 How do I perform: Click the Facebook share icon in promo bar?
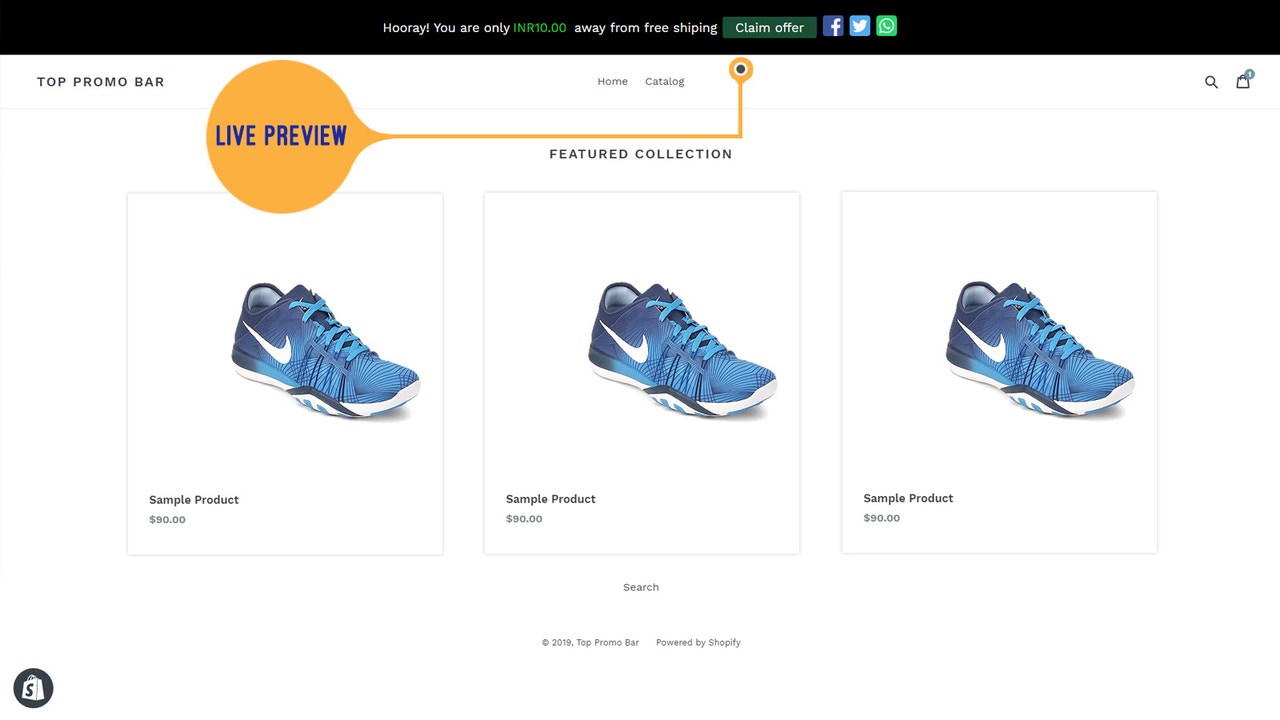click(x=833, y=26)
